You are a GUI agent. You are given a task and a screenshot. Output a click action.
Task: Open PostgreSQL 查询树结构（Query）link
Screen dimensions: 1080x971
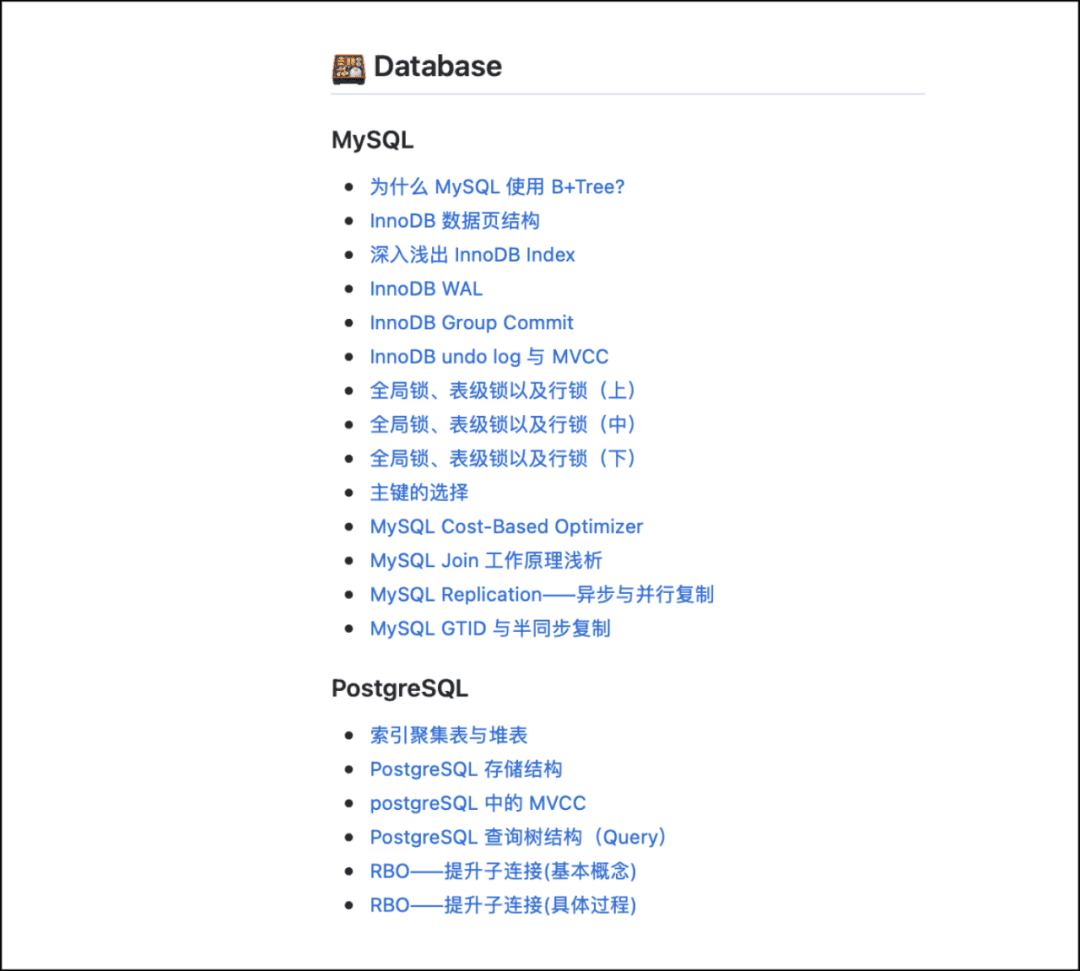click(518, 837)
